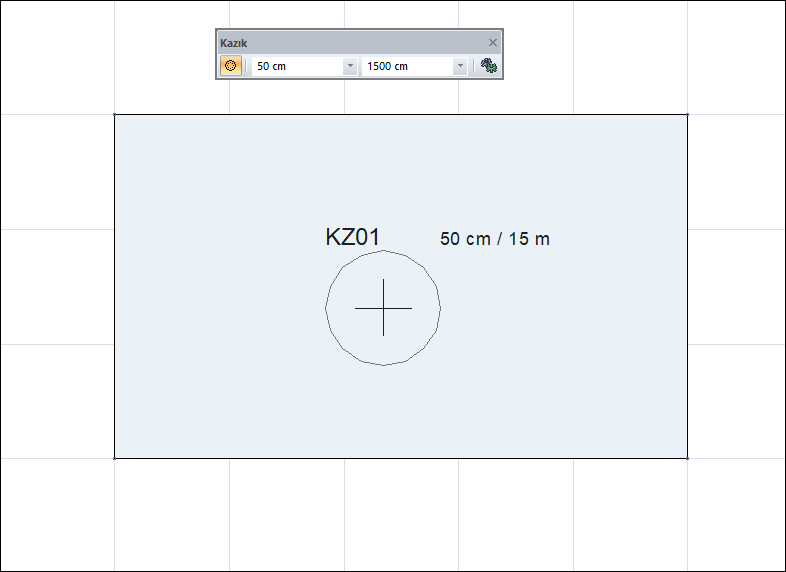Select the KZ01 pile label

352,237
